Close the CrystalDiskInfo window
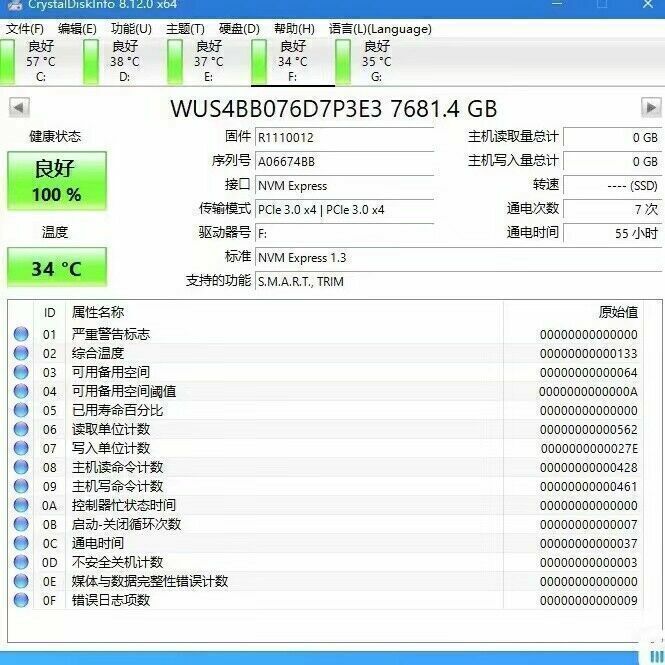This screenshot has height=665, width=665. 648,4
